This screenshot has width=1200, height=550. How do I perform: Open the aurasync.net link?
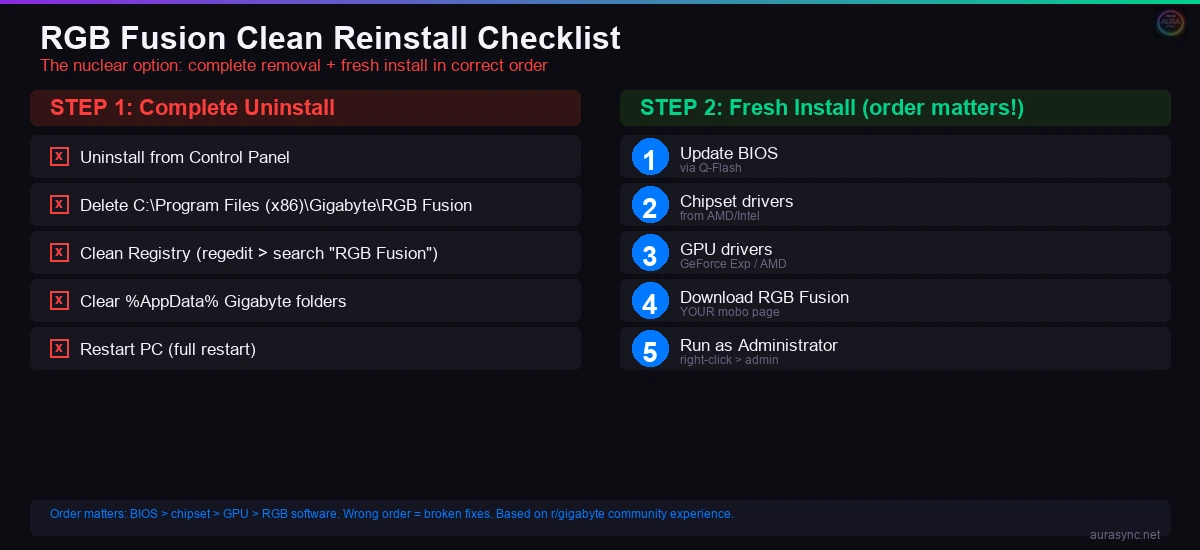tap(1124, 535)
